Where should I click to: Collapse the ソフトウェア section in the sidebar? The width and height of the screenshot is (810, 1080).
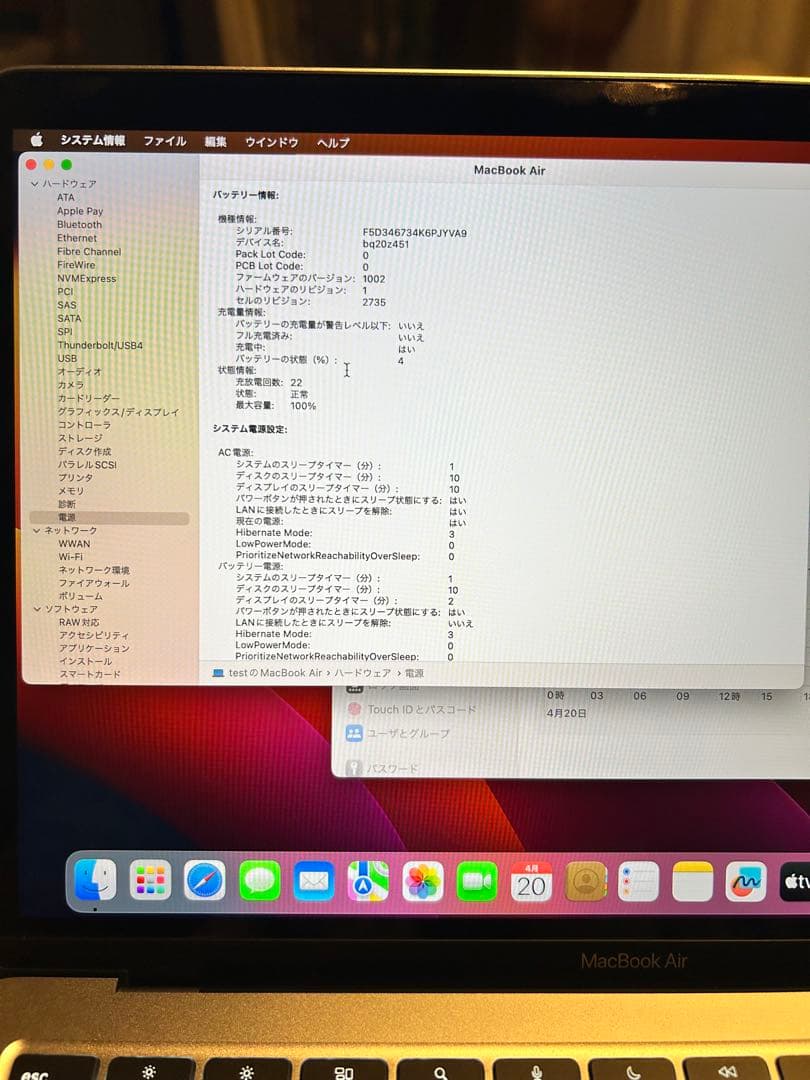click(x=35, y=608)
